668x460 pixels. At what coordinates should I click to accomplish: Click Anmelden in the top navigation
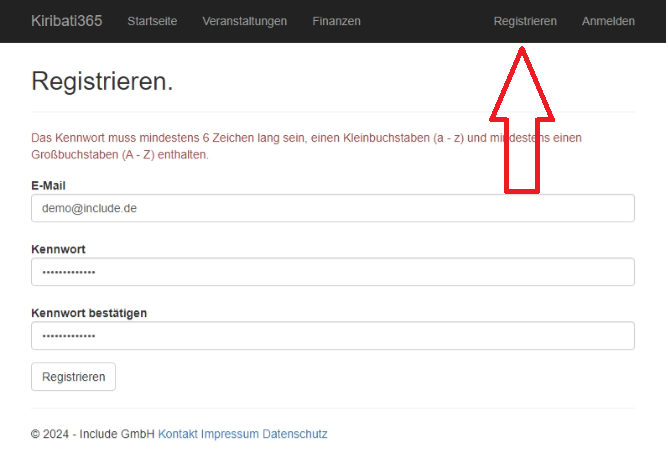click(608, 21)
